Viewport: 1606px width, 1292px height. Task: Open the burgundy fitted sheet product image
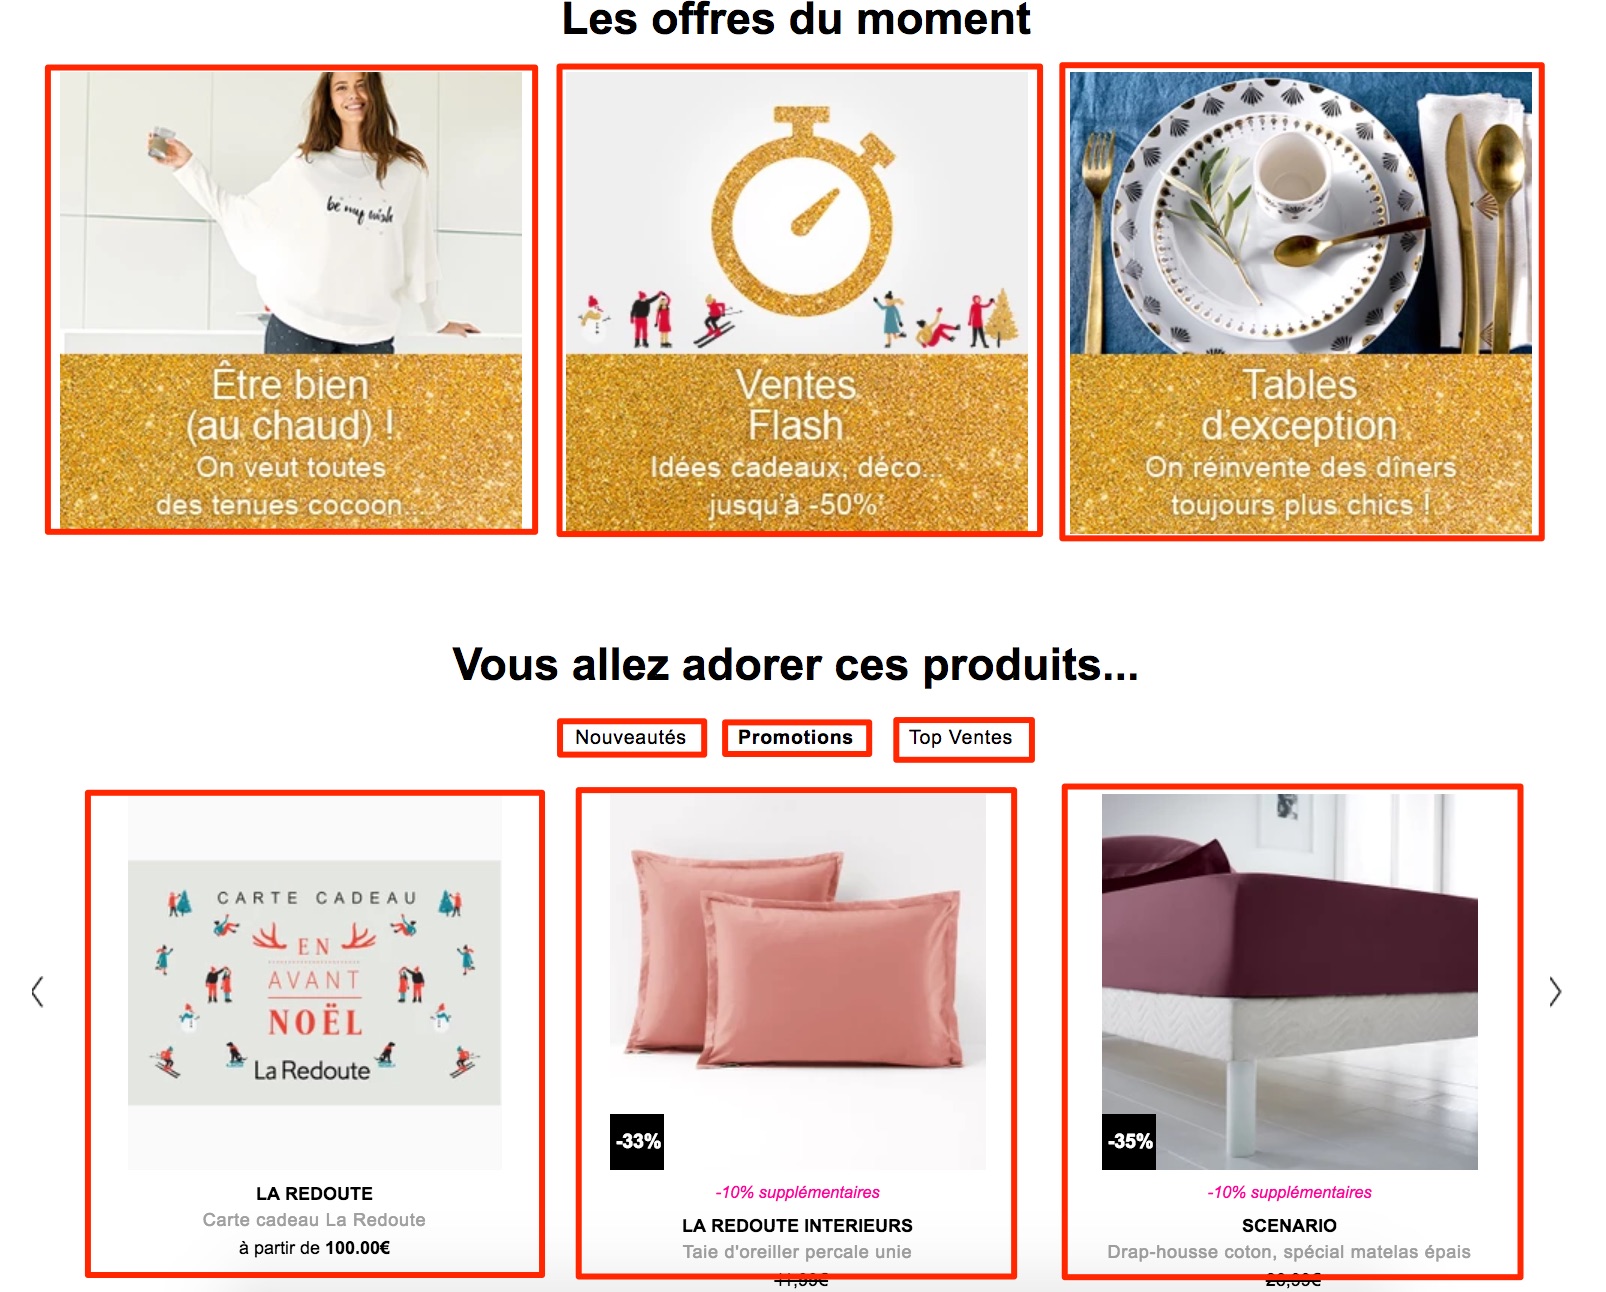[1290, 981]
